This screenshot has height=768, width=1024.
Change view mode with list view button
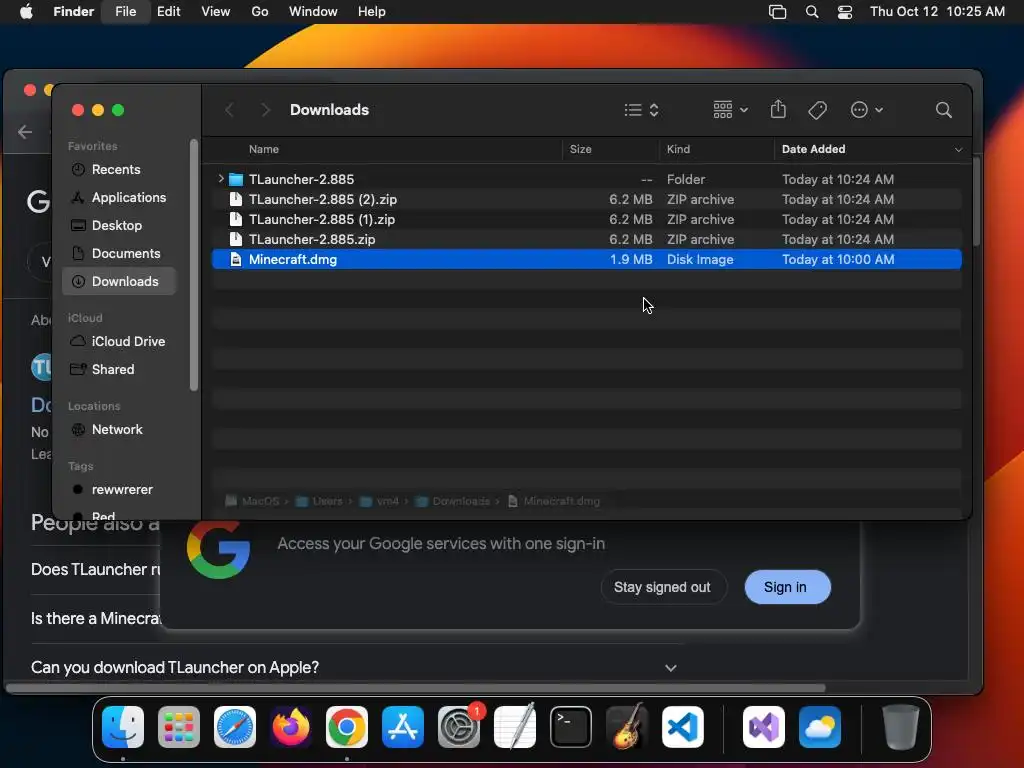pos(641,110)
